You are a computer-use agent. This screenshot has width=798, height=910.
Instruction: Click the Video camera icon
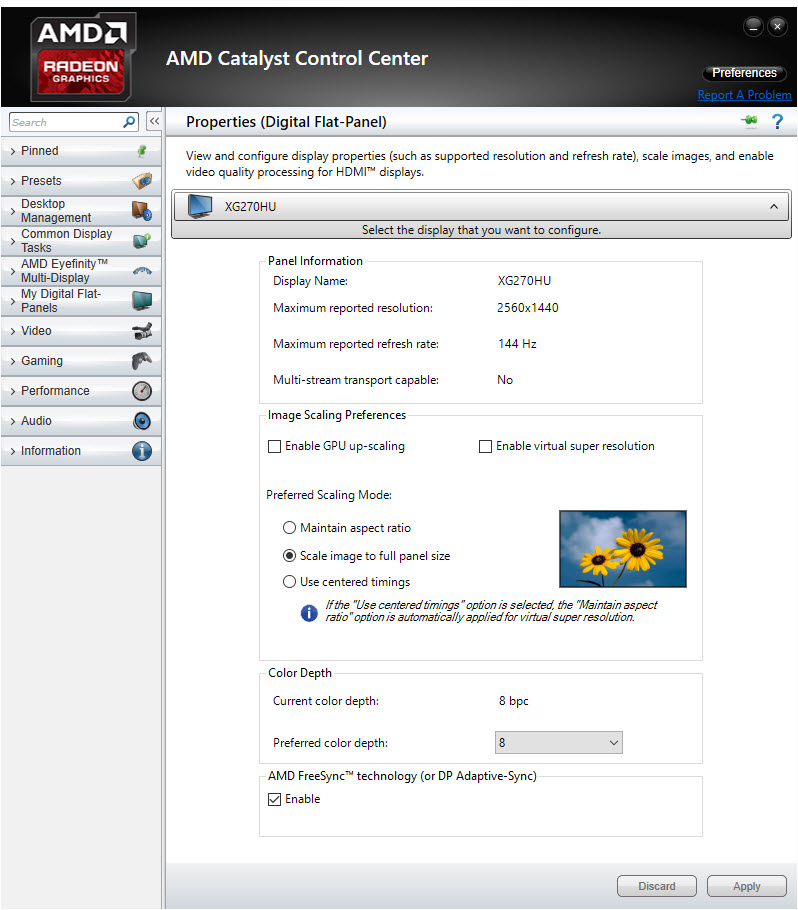pyautogui.click(x=142, y=331)
